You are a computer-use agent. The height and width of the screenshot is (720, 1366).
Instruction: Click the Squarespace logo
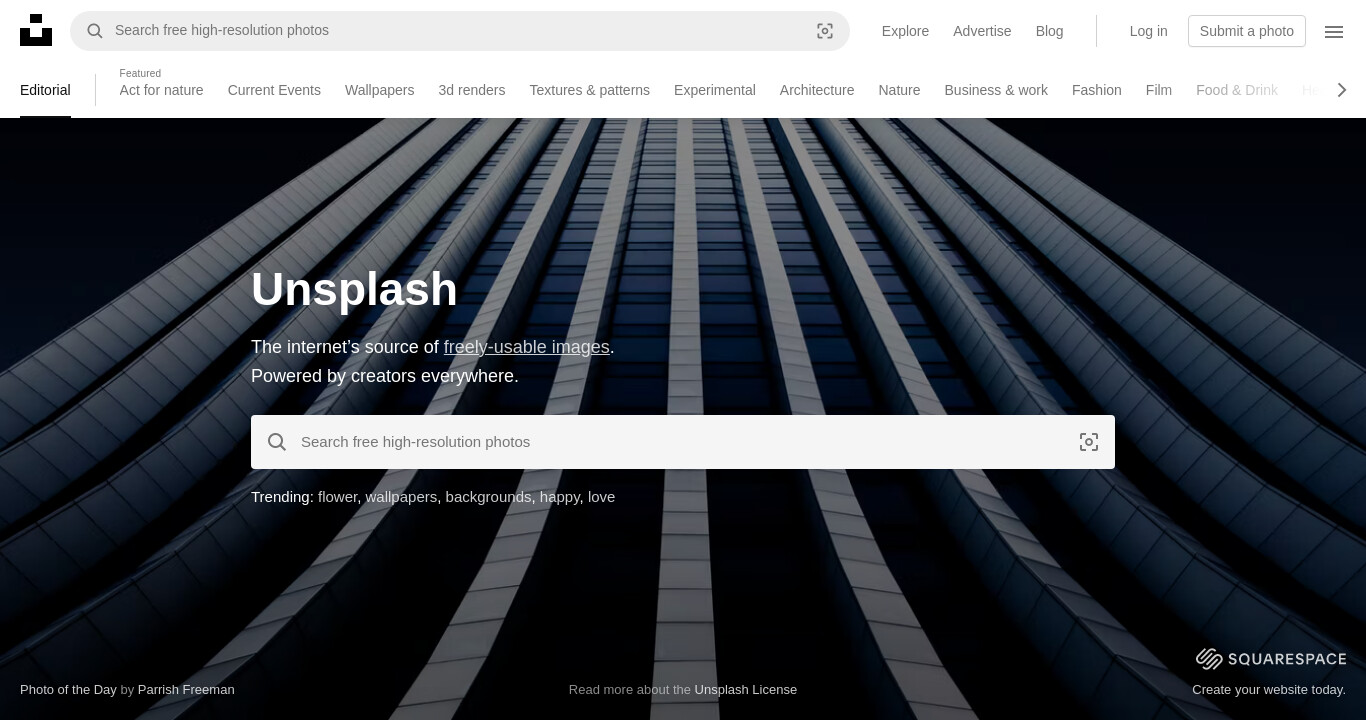click(x=1271, y=659)
